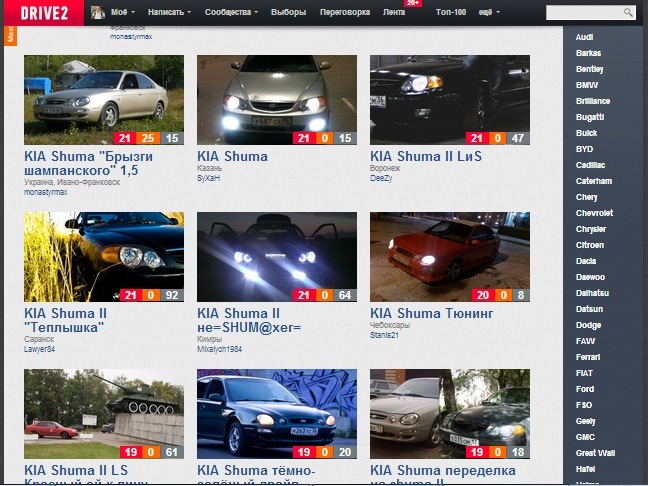The height and width of the screenshot is (486, 648).
Task: Expand the Сообщества dropdown
Action: point(231,12)
